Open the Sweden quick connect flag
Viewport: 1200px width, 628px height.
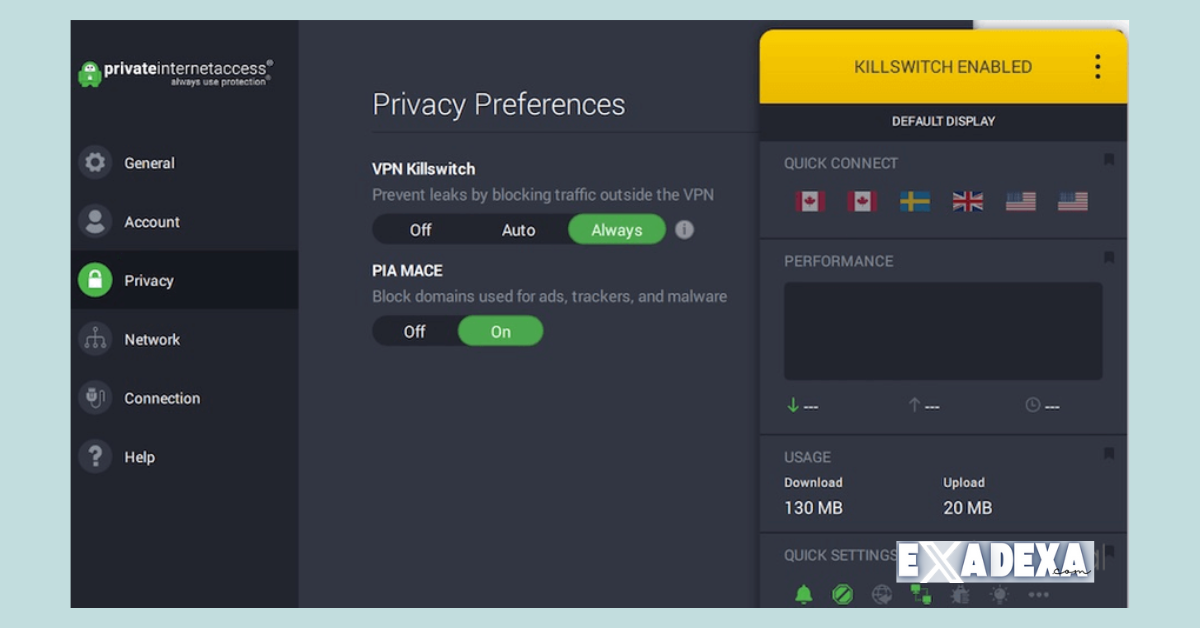pos(914,201)
